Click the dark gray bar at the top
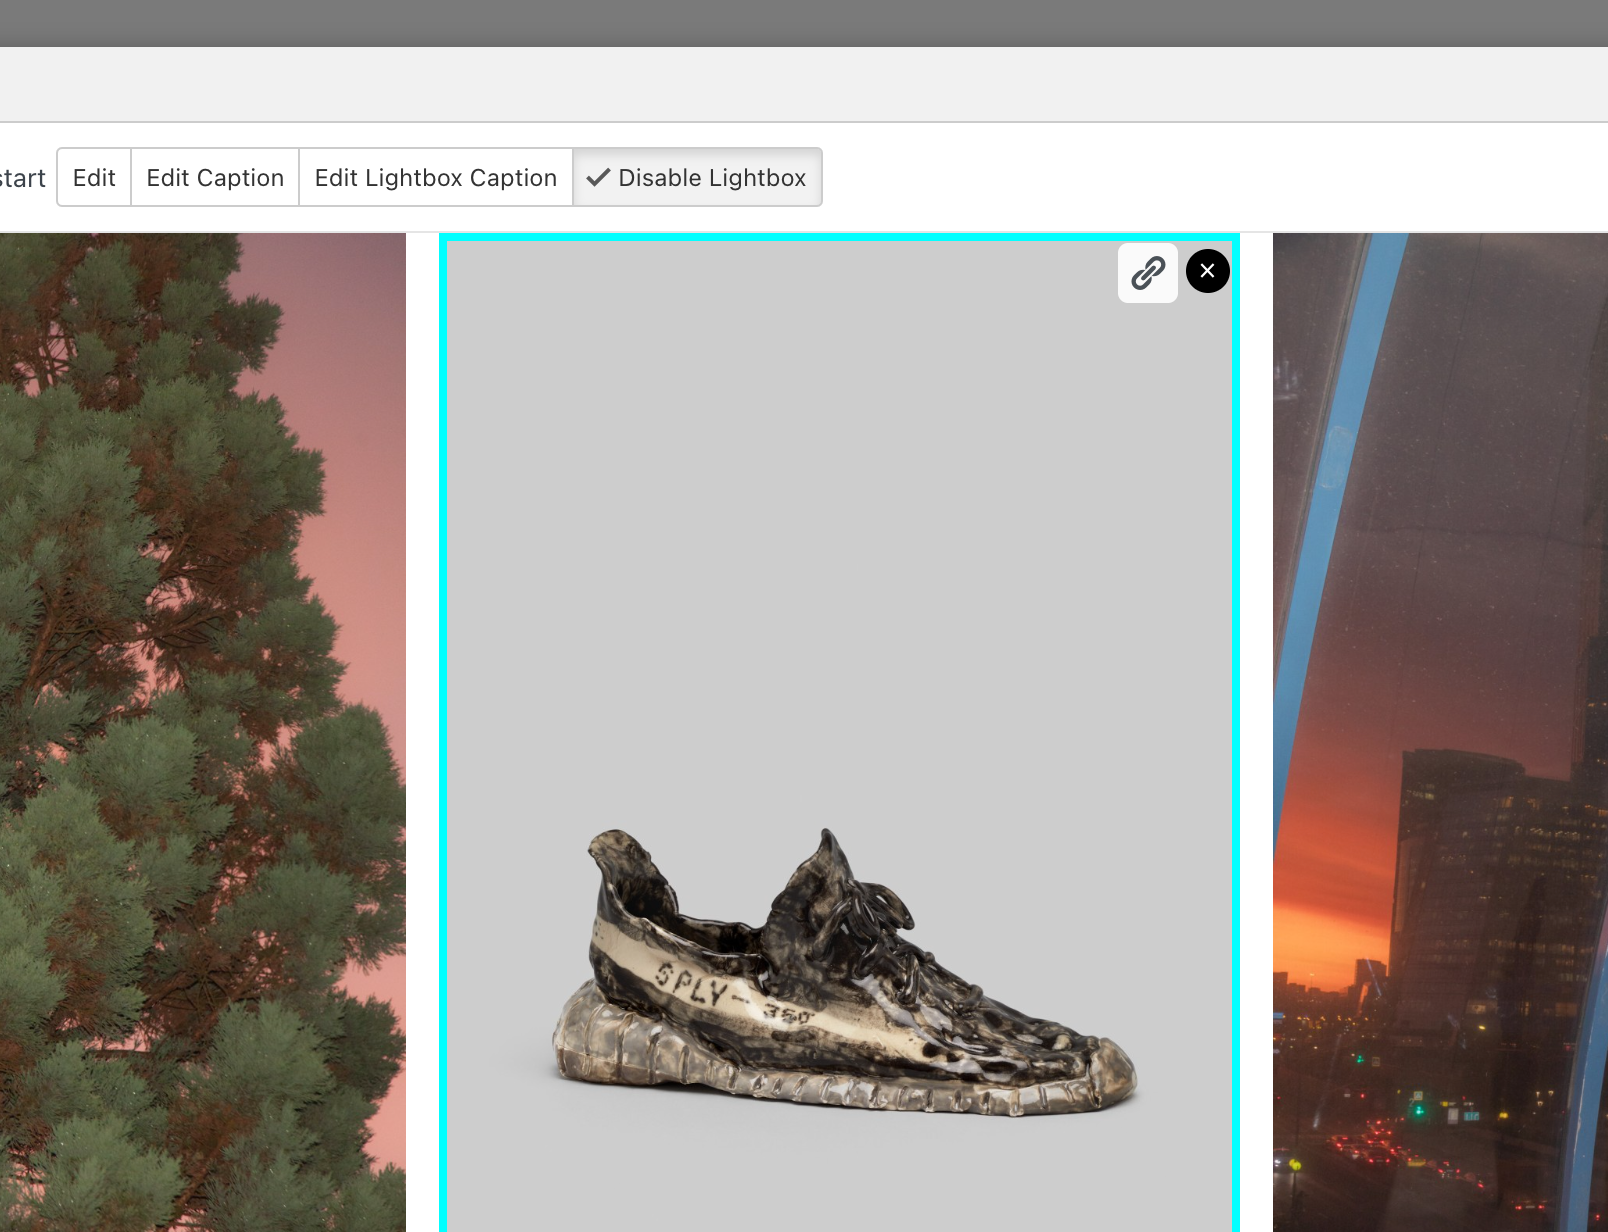1608x1232 pixels. [800, 20]
